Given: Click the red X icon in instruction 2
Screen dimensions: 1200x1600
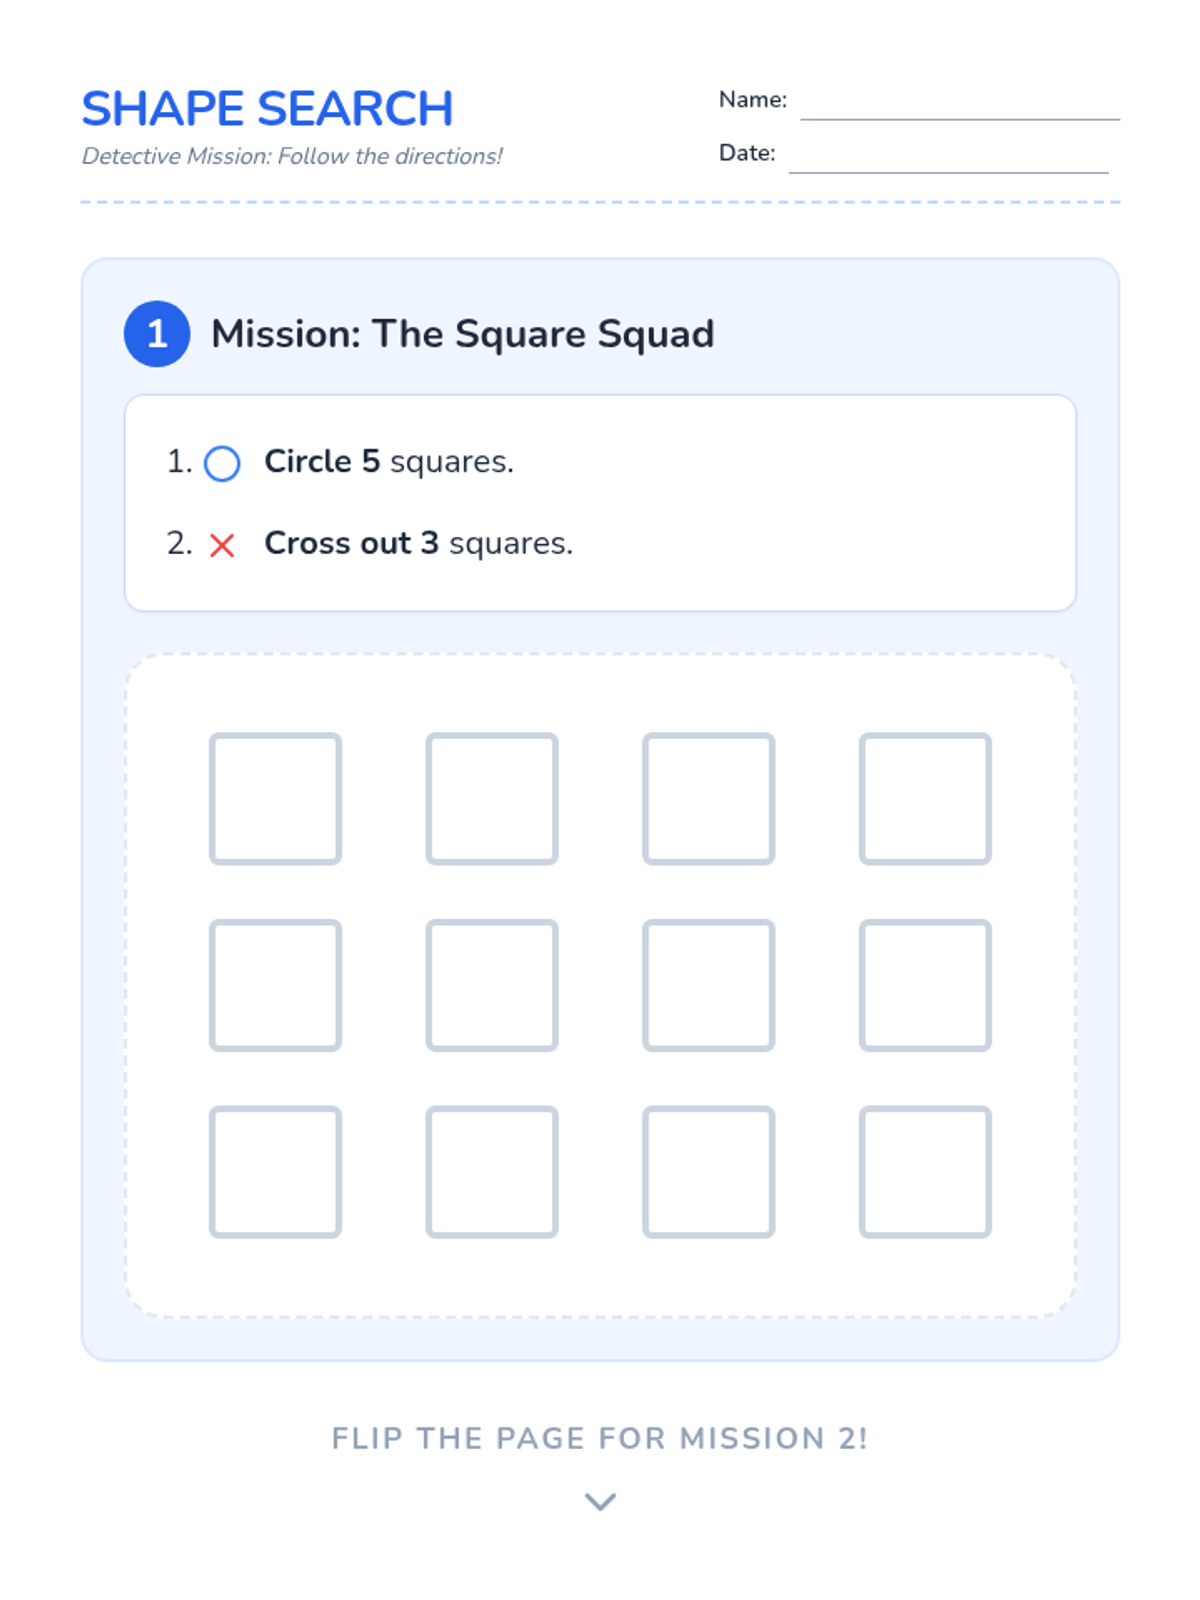Looking at the screenshot, I should pyautogui.click(x=222, y=545).
